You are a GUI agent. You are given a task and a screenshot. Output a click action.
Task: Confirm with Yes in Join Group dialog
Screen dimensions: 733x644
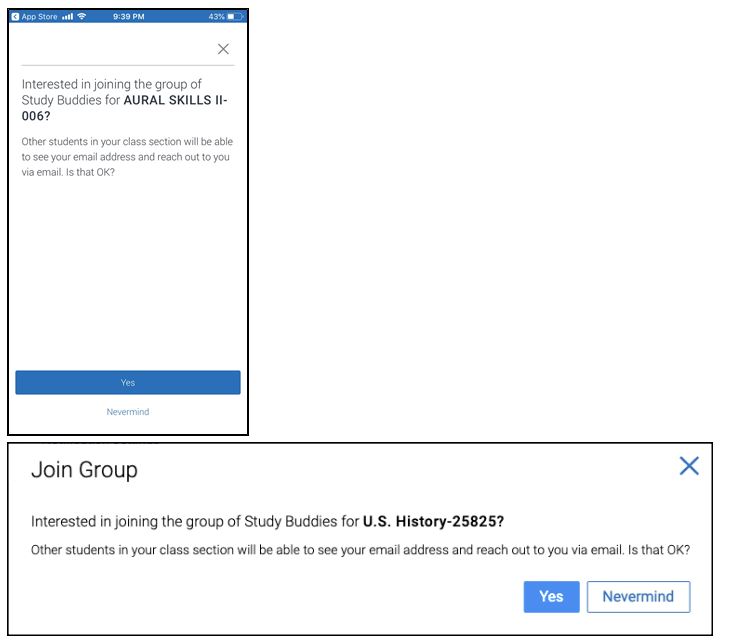coord(551,596)
